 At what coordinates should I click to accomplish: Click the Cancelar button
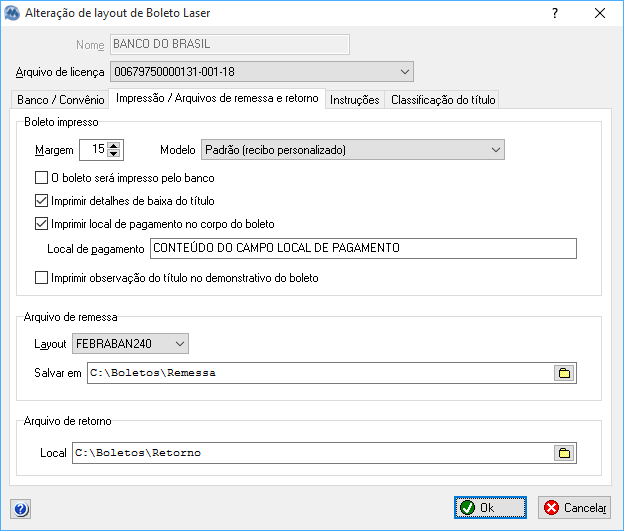tap(574, 508)
